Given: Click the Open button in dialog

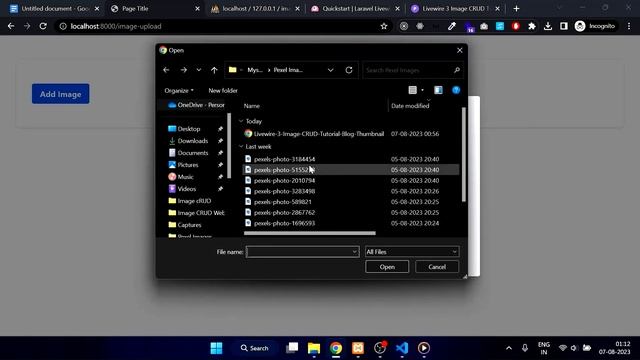Looking at the screenshot, I should [x=387, y=267].
